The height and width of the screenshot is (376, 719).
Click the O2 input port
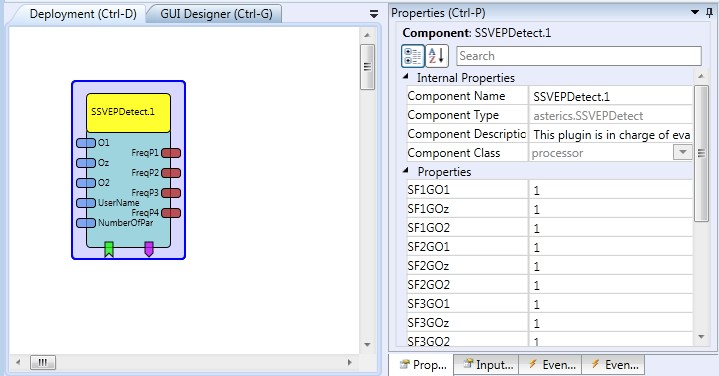point(86,183)
